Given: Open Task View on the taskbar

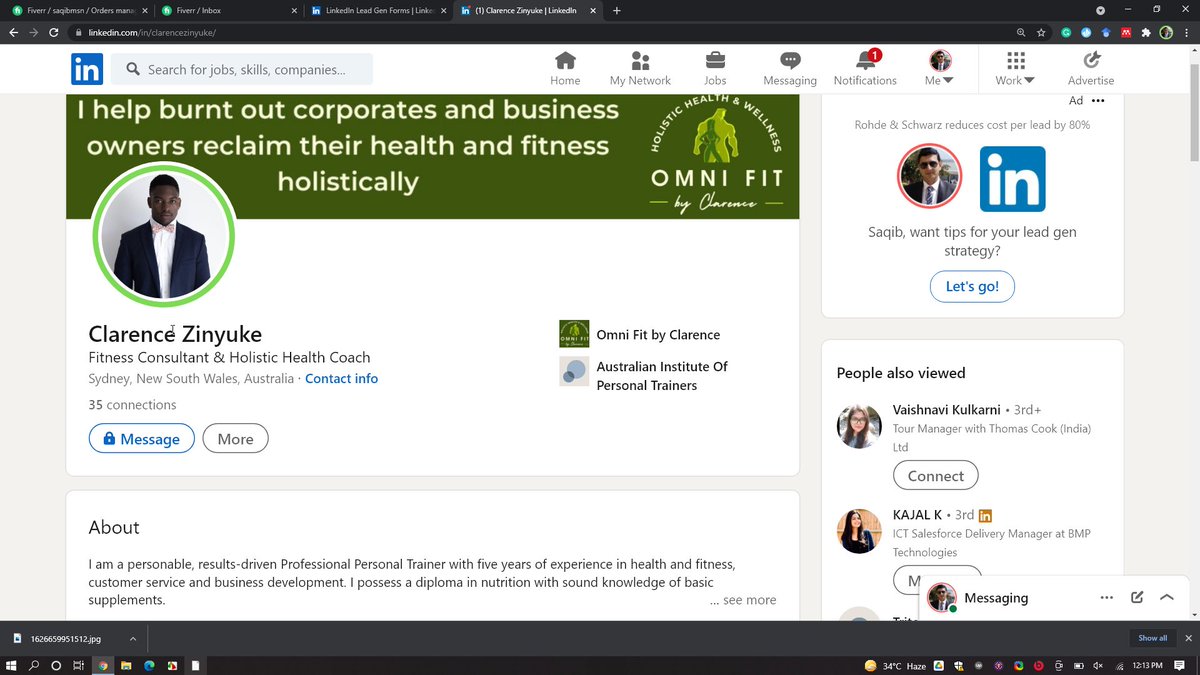Looking at the screenshot, I should click(78, 665).
